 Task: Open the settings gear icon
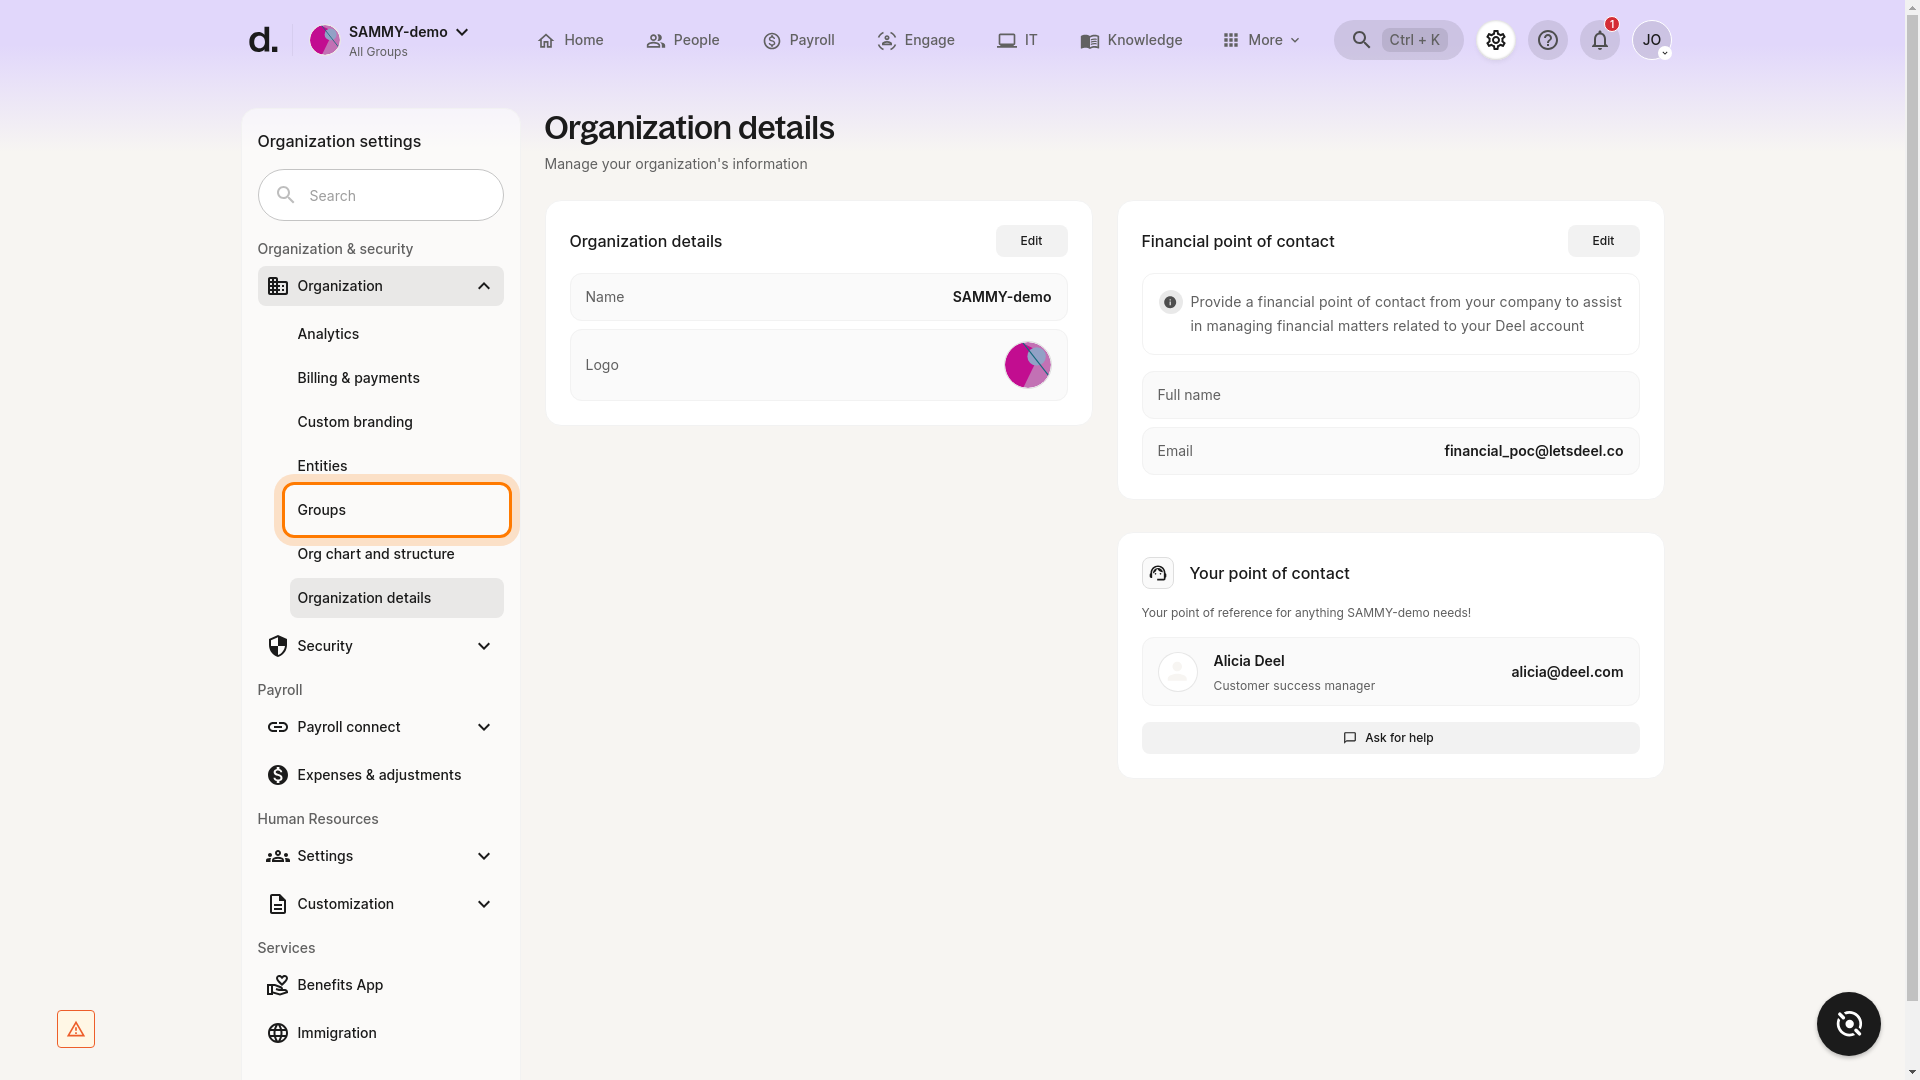pos(1495,40)
